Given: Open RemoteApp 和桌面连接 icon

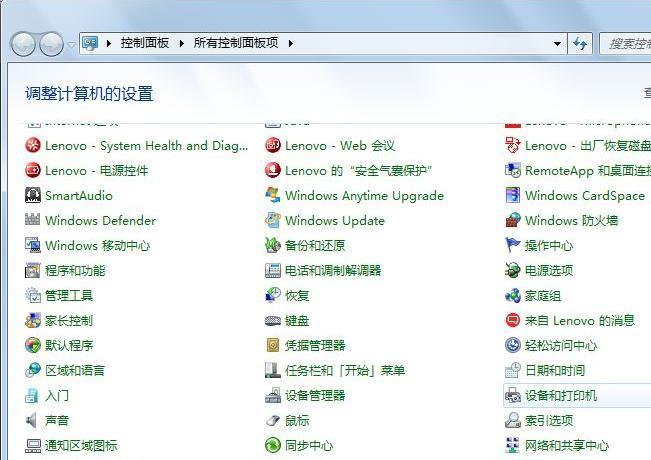Looking at the screenshot, I should pos(513,171).
